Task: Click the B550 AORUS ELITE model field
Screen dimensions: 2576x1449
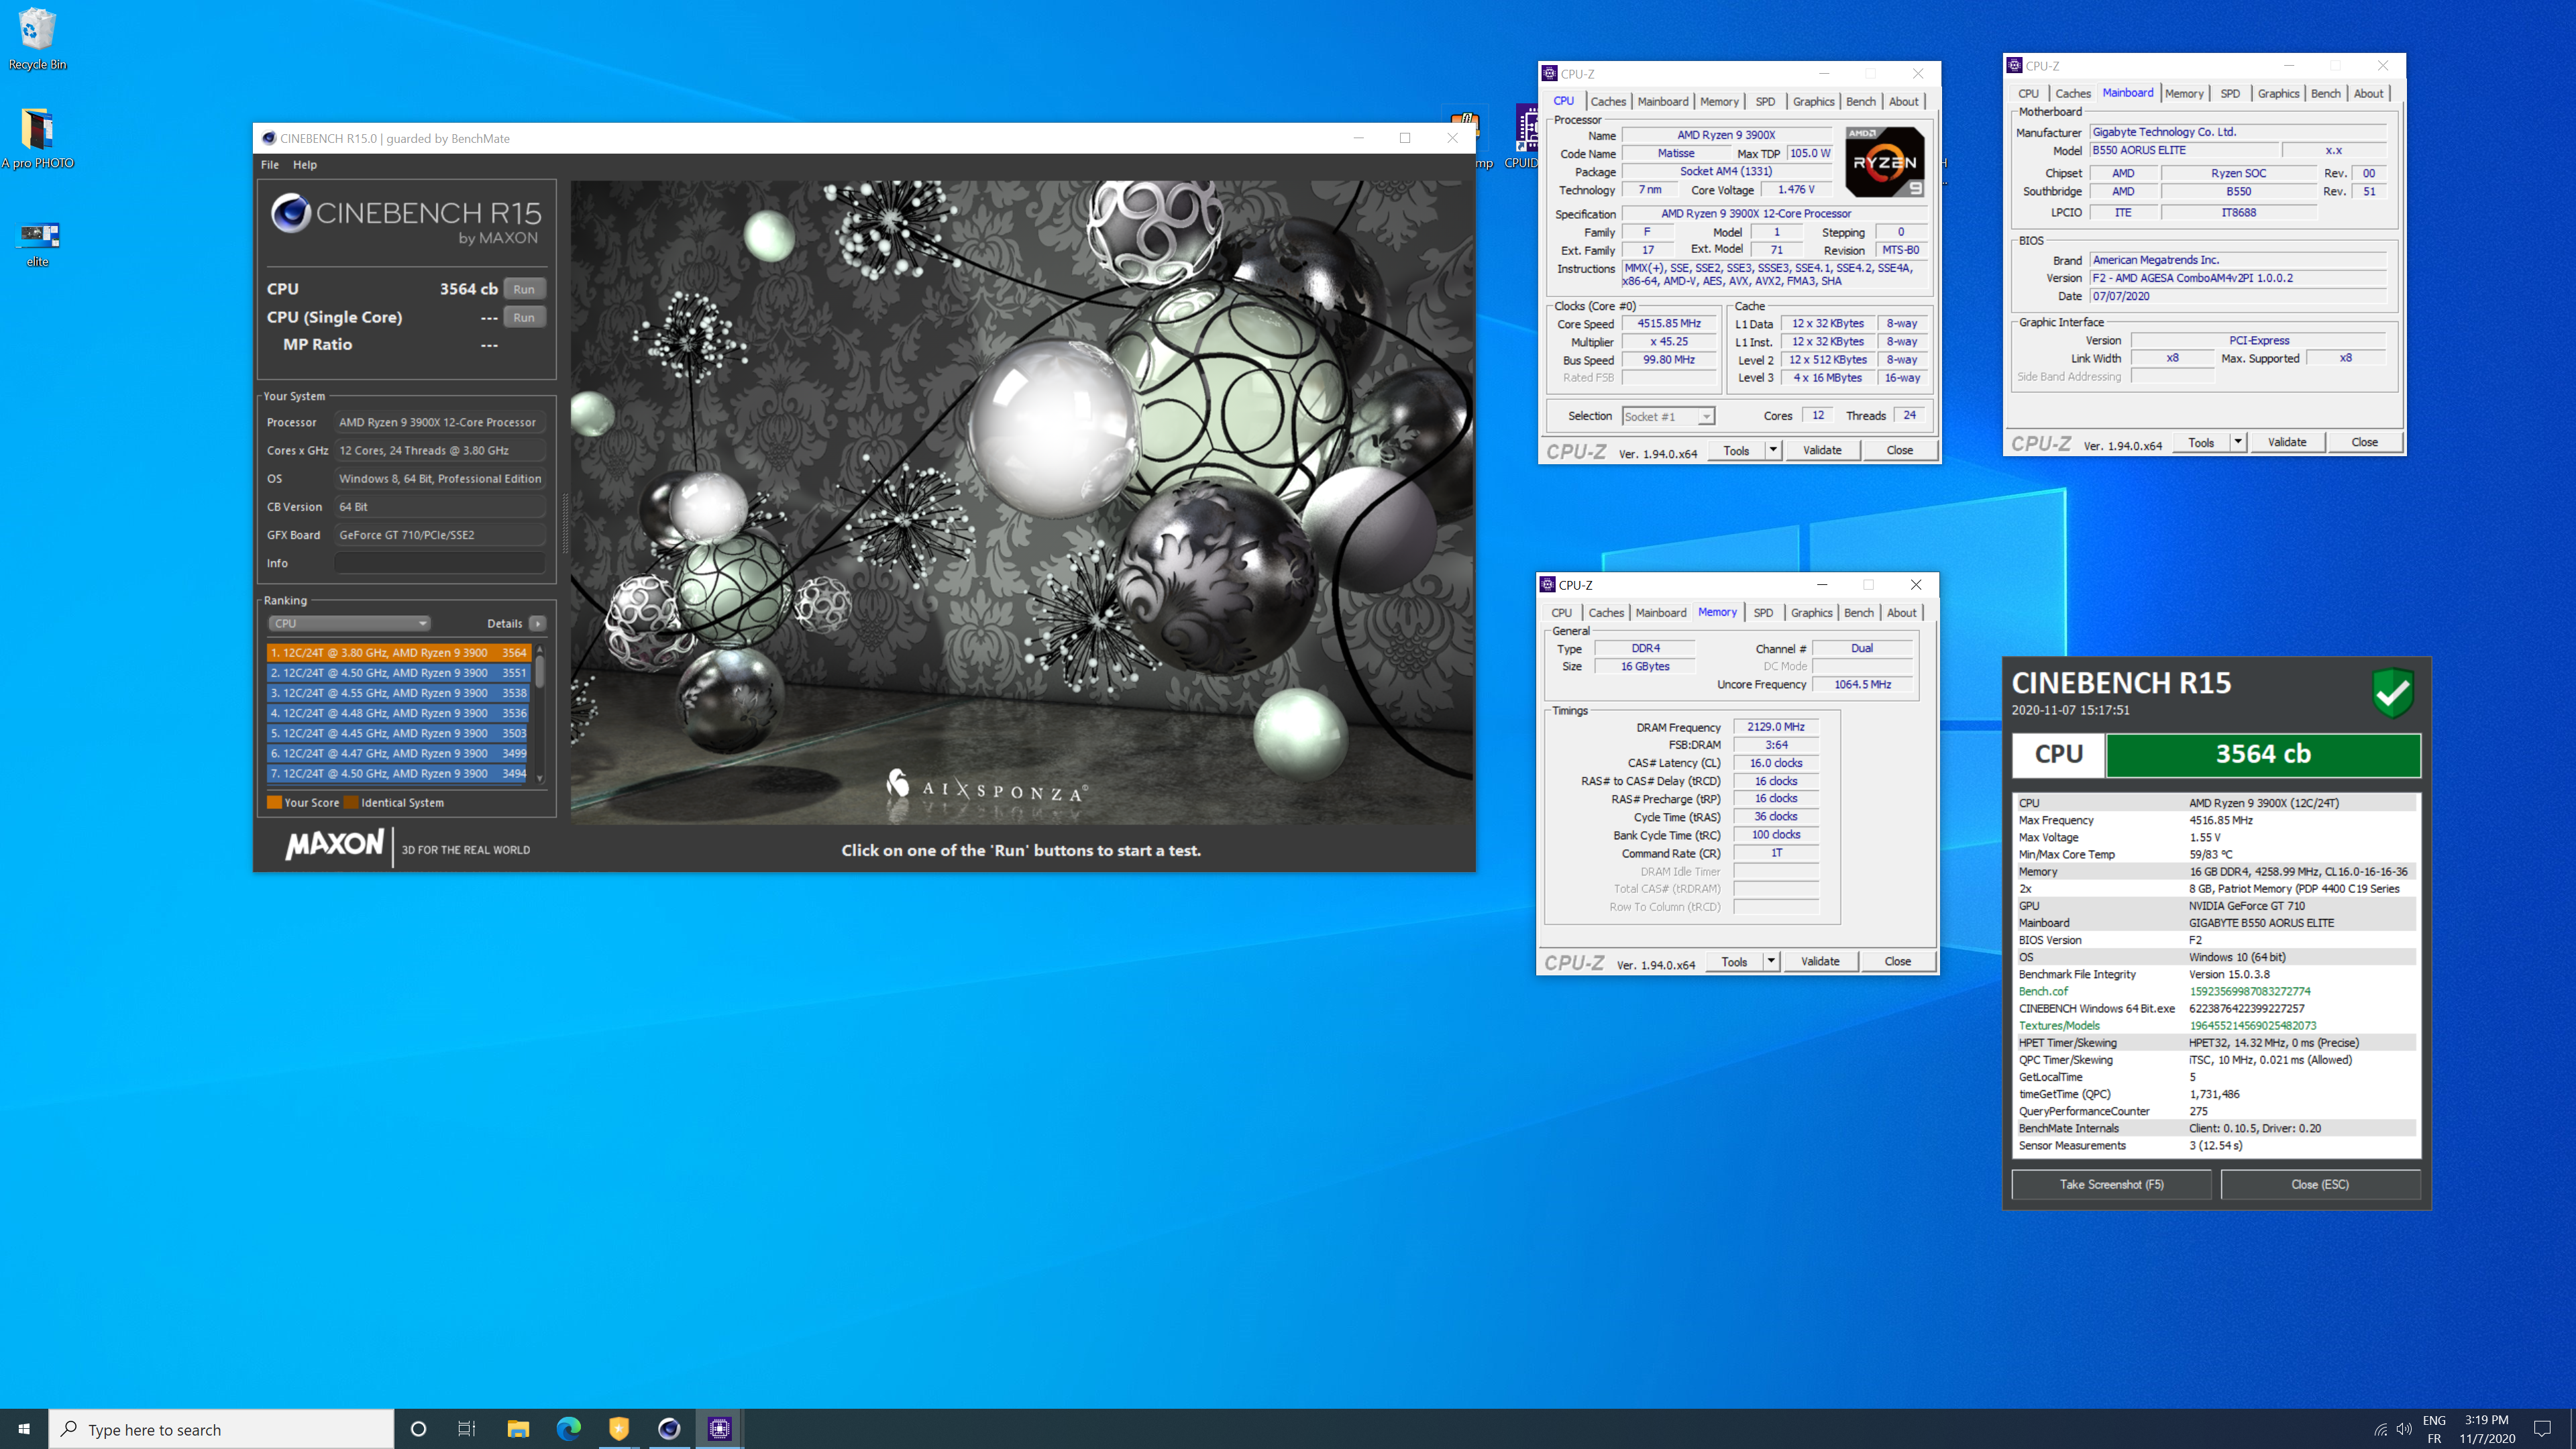Action: (x=2184, y=150)
